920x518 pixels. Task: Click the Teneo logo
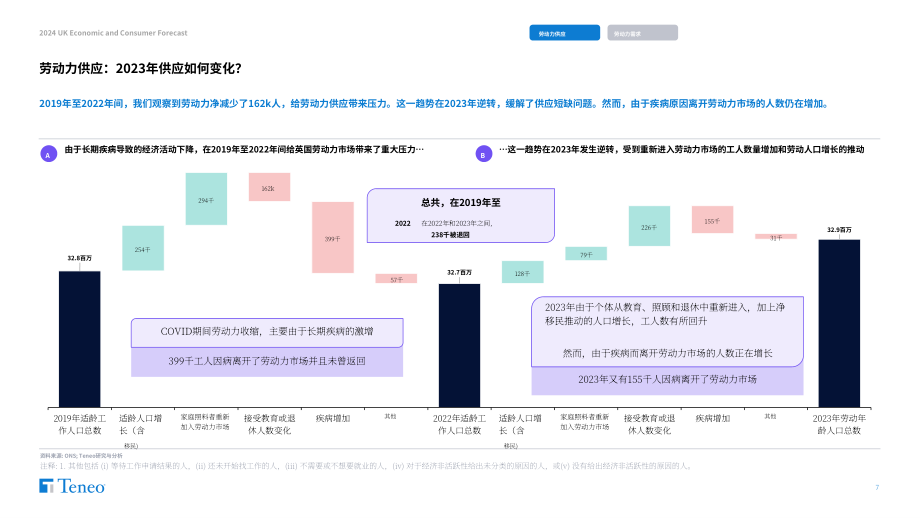click(72, 486)
